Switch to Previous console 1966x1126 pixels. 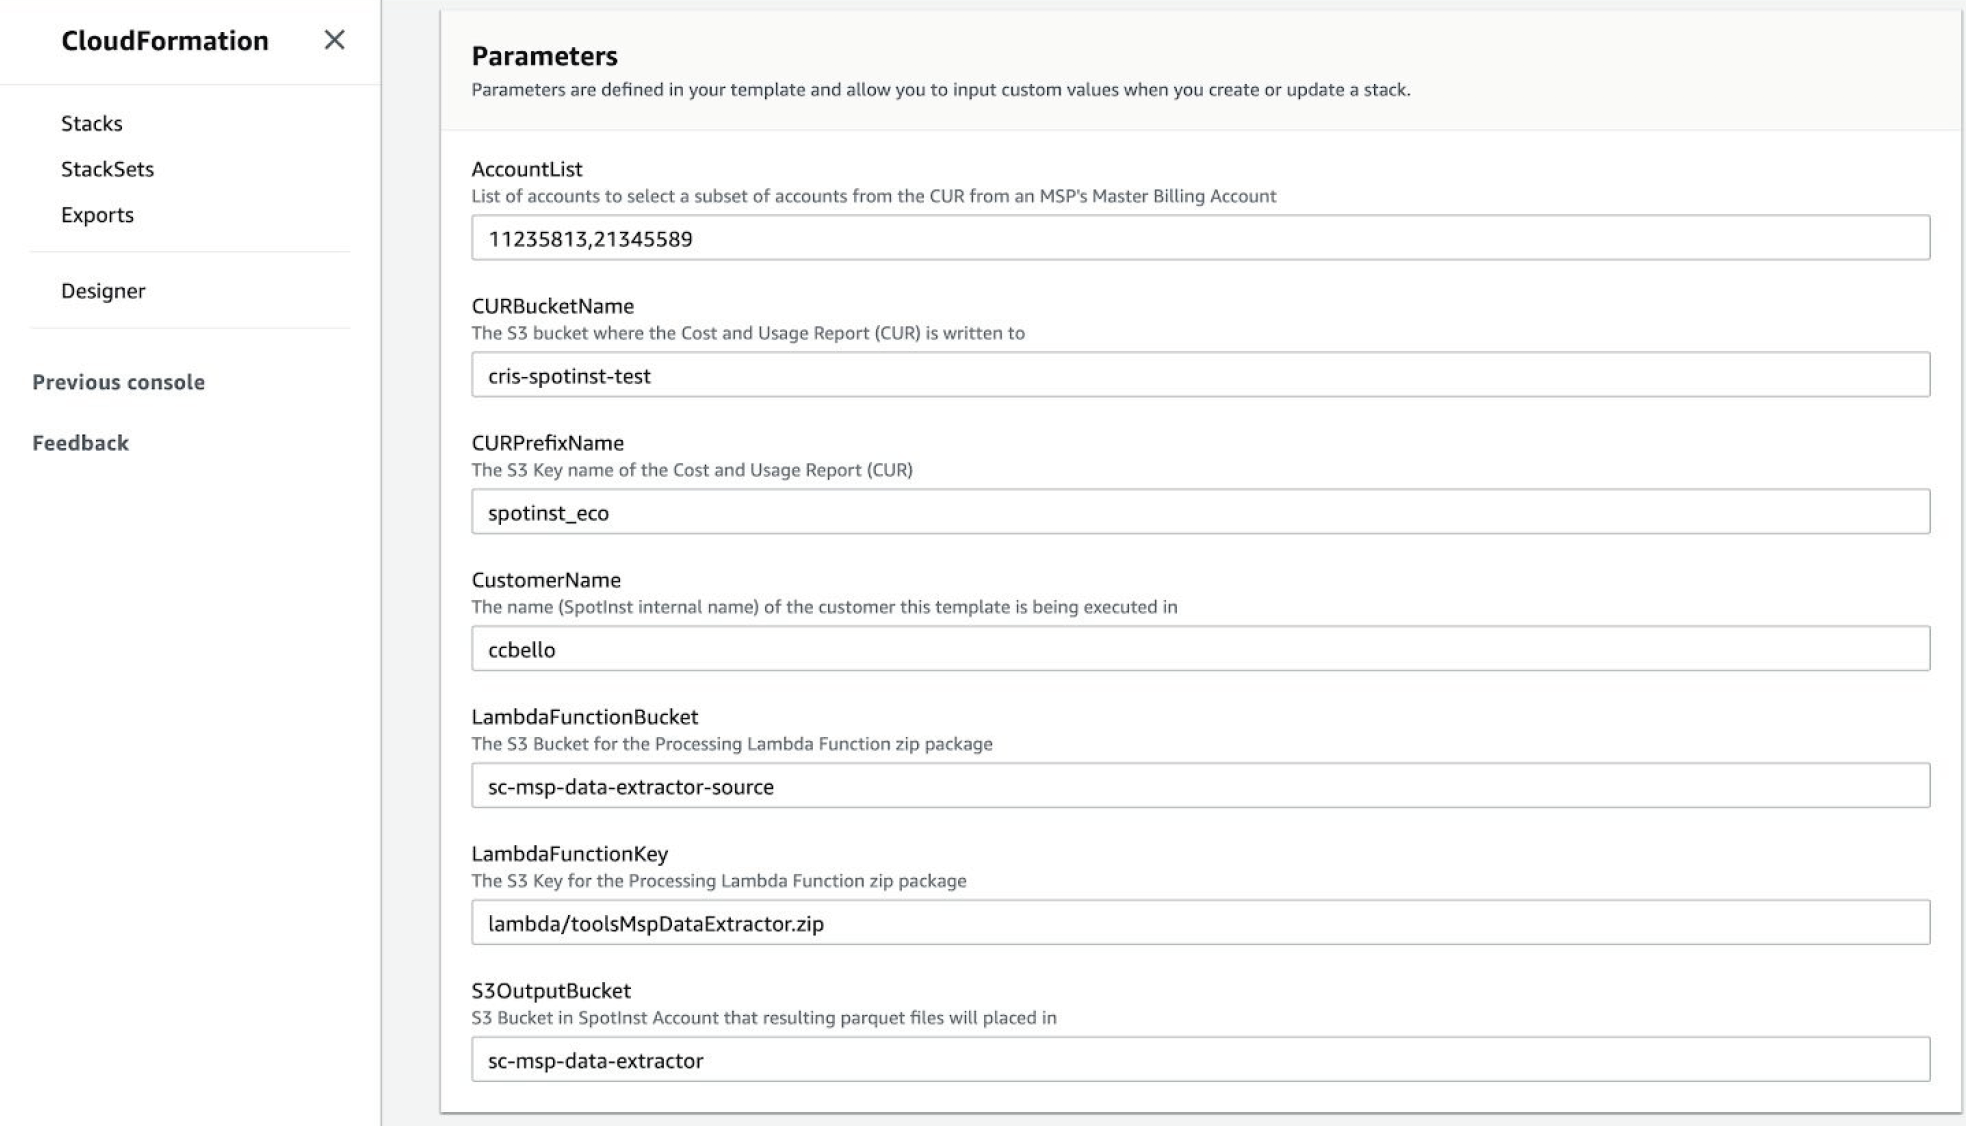[118, 382]
